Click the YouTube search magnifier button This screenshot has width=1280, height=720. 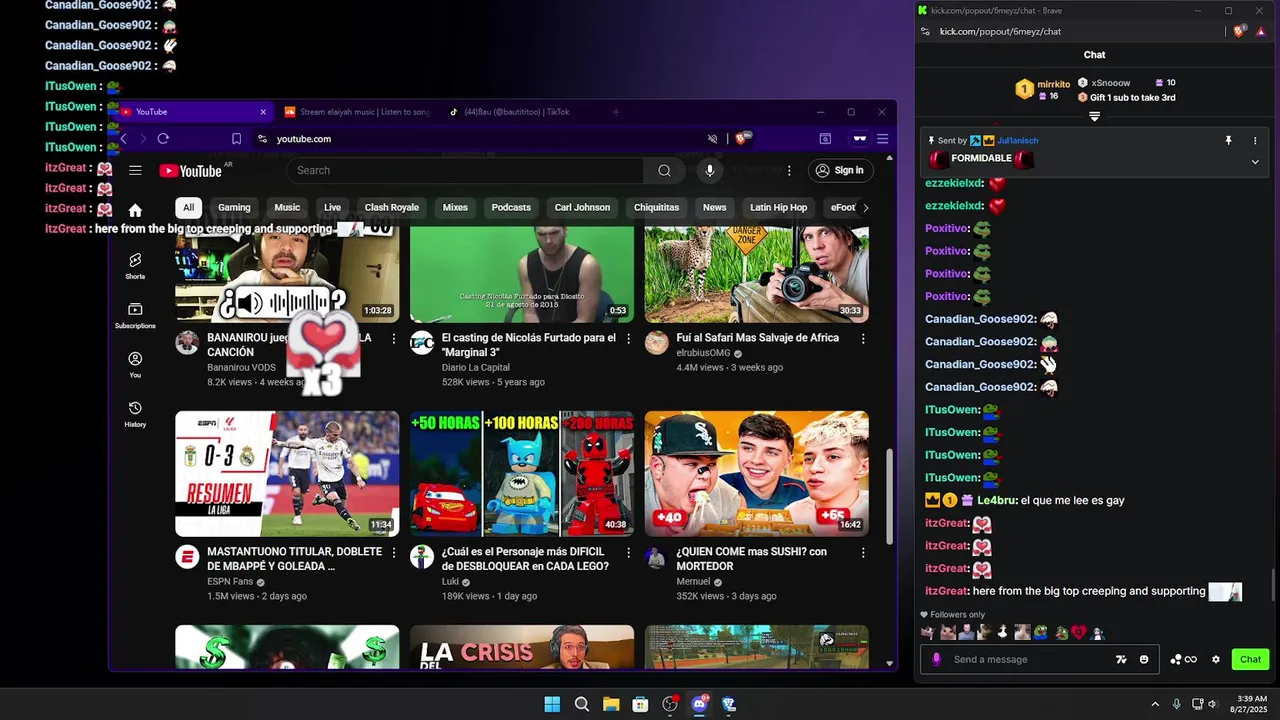664,171
